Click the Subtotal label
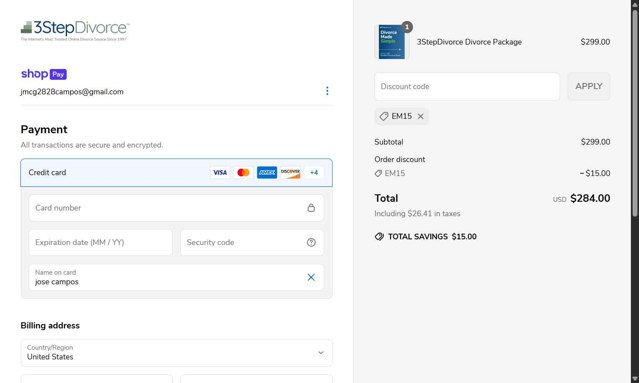The image size is (639, 383). (389, 142)
